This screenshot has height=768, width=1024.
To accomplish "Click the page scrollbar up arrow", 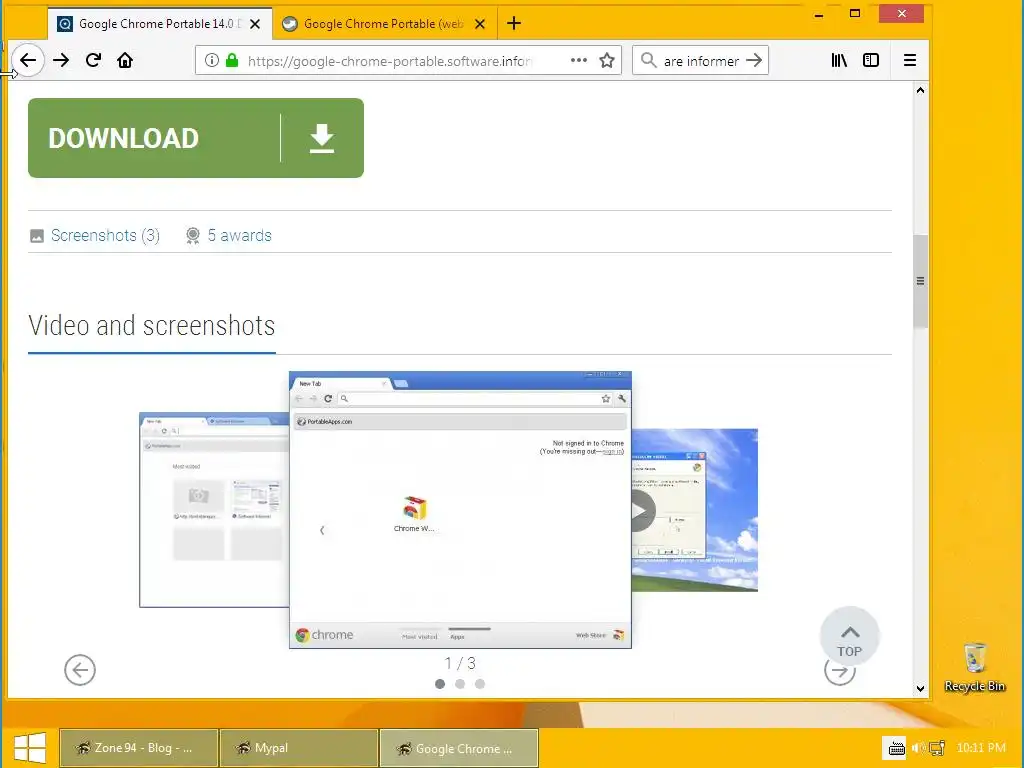I will (920, 91).
